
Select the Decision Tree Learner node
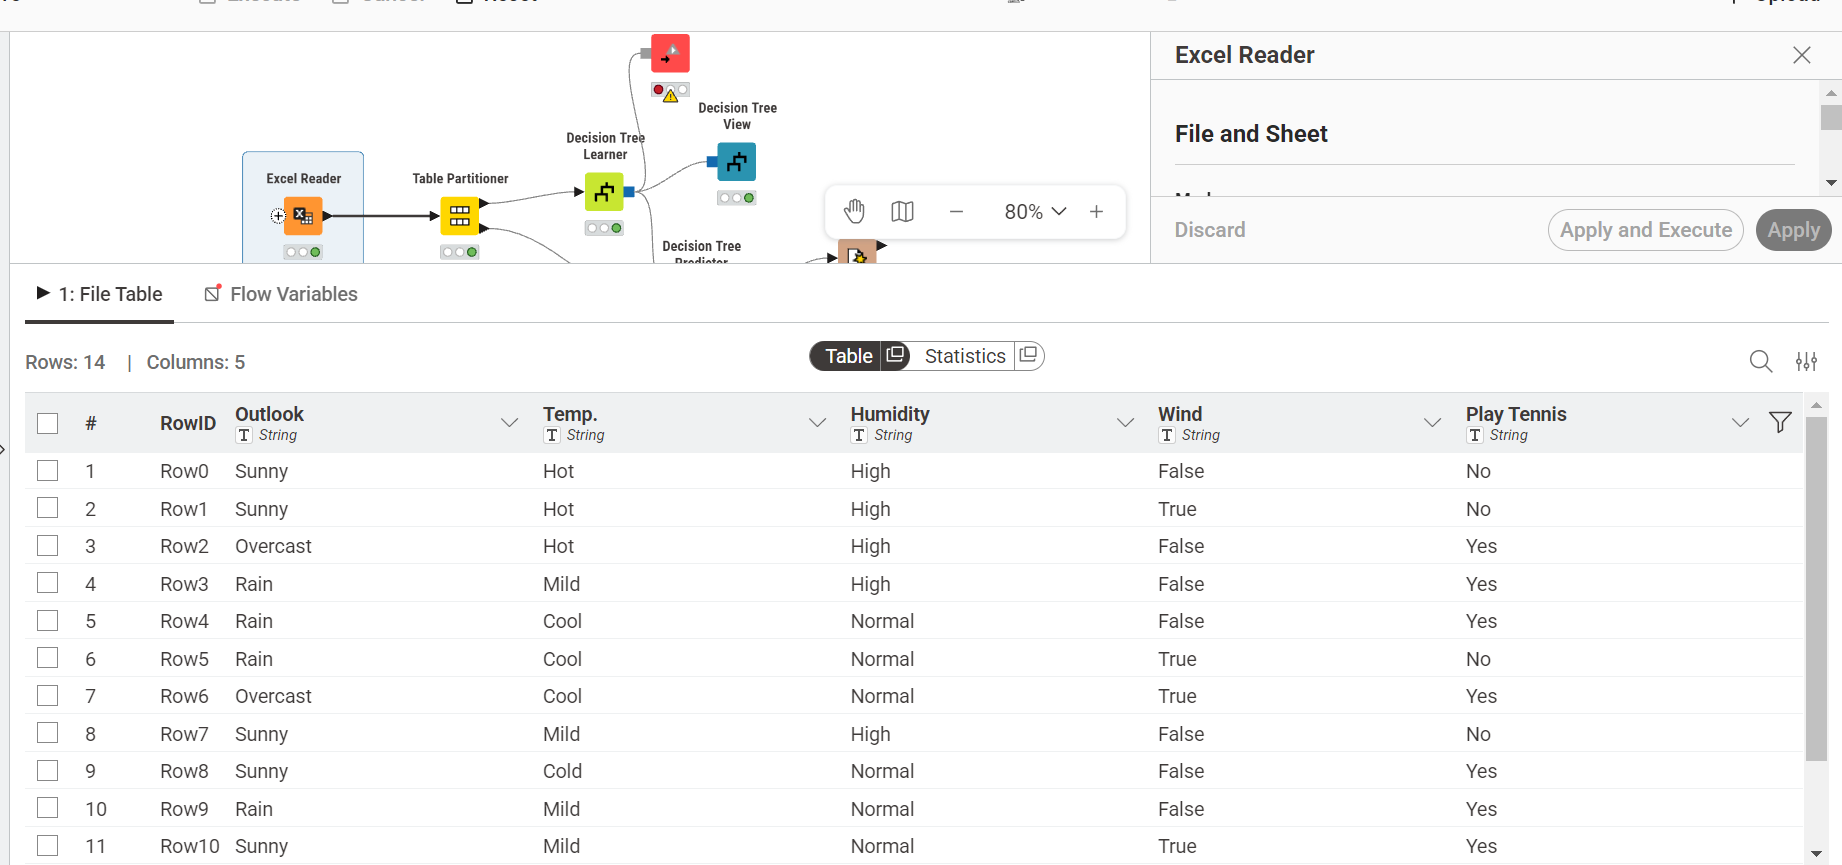(604, 192)
